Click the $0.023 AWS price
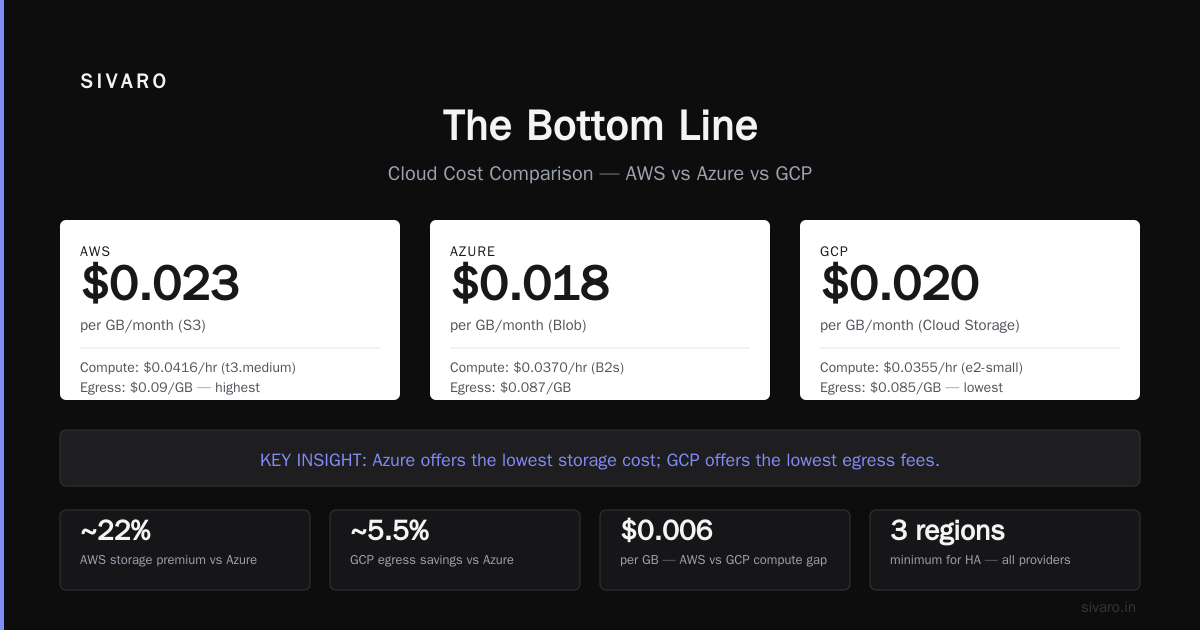Viewport: 1200px width, 630px height. (160, 284)
